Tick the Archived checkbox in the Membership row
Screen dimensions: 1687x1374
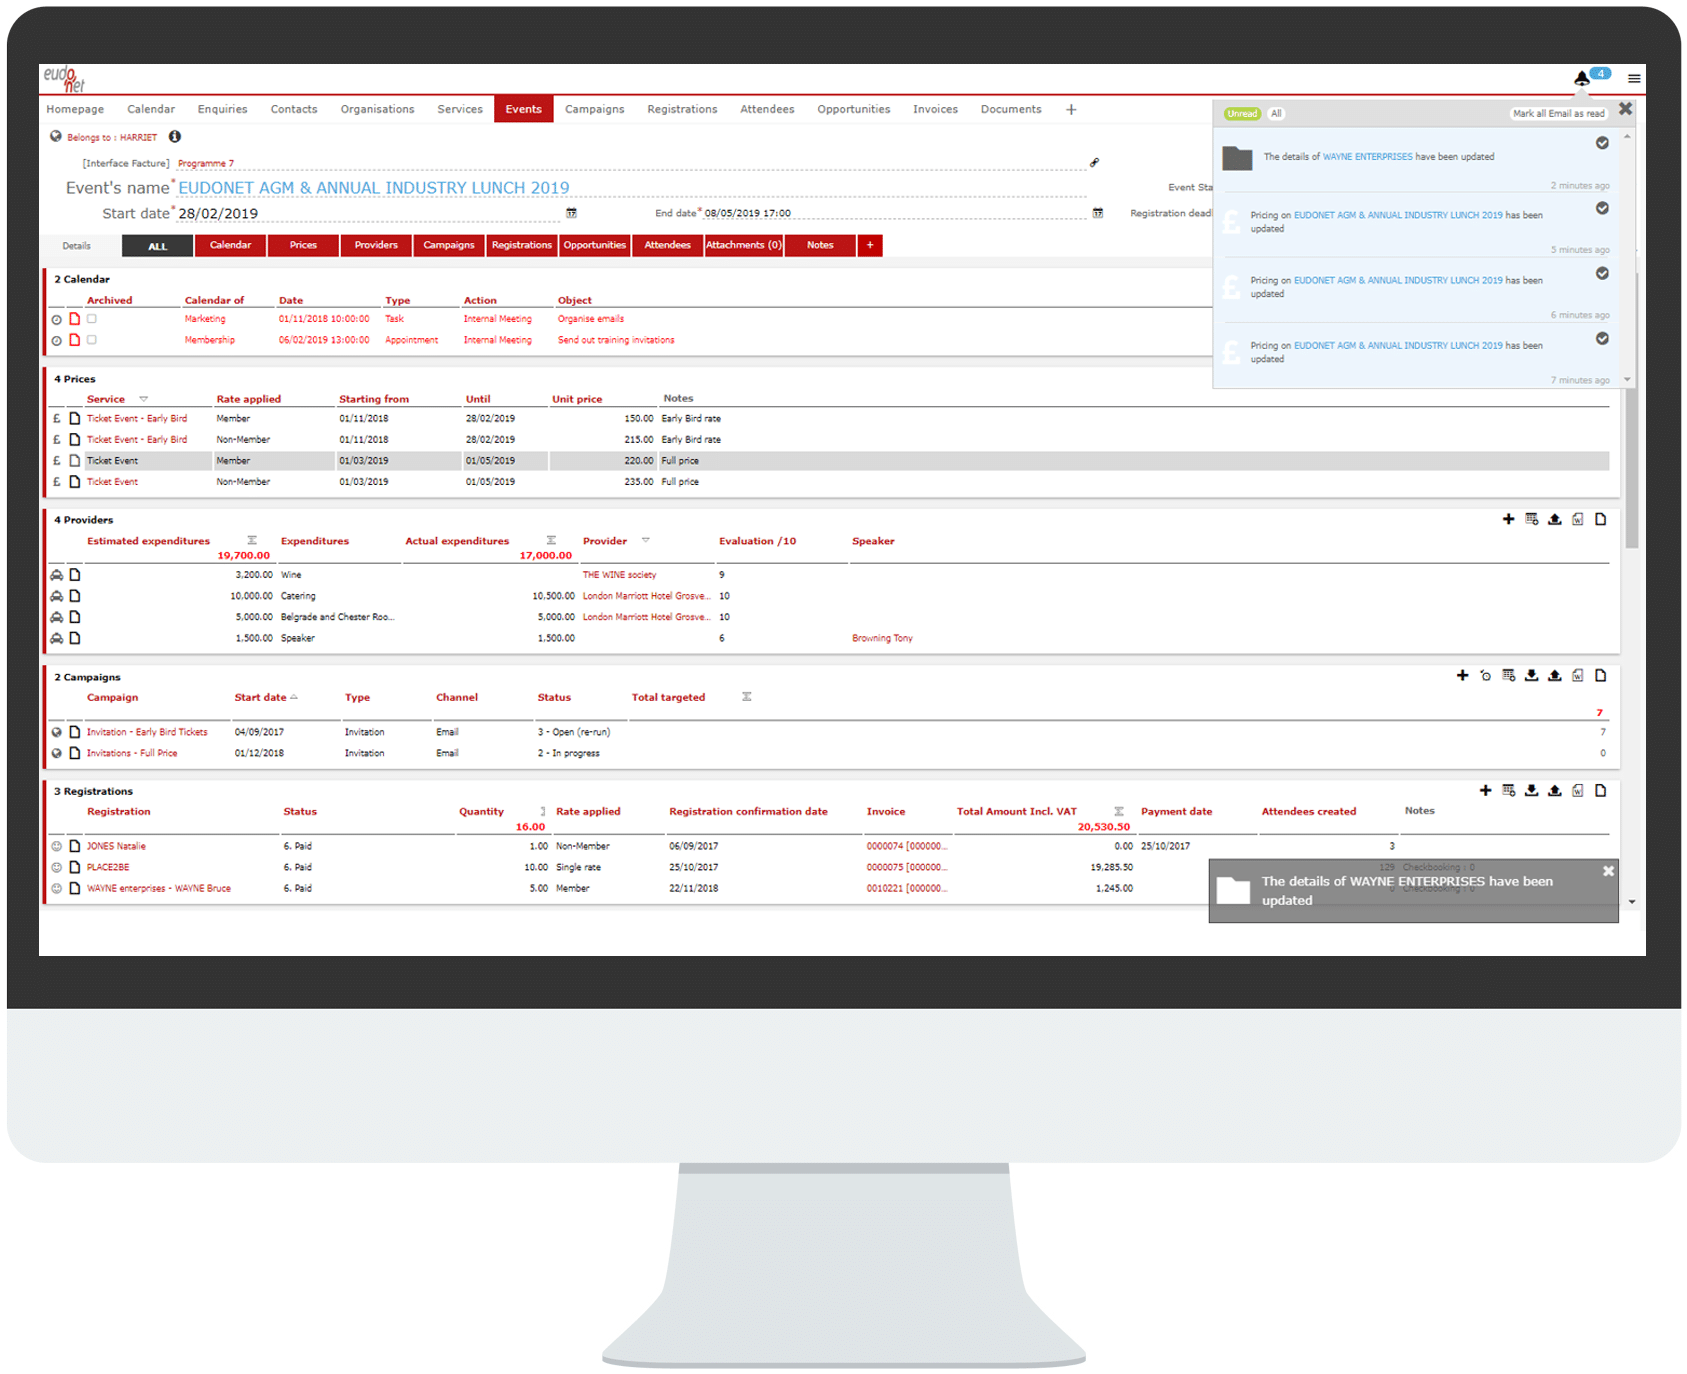(x=92, y=340)
